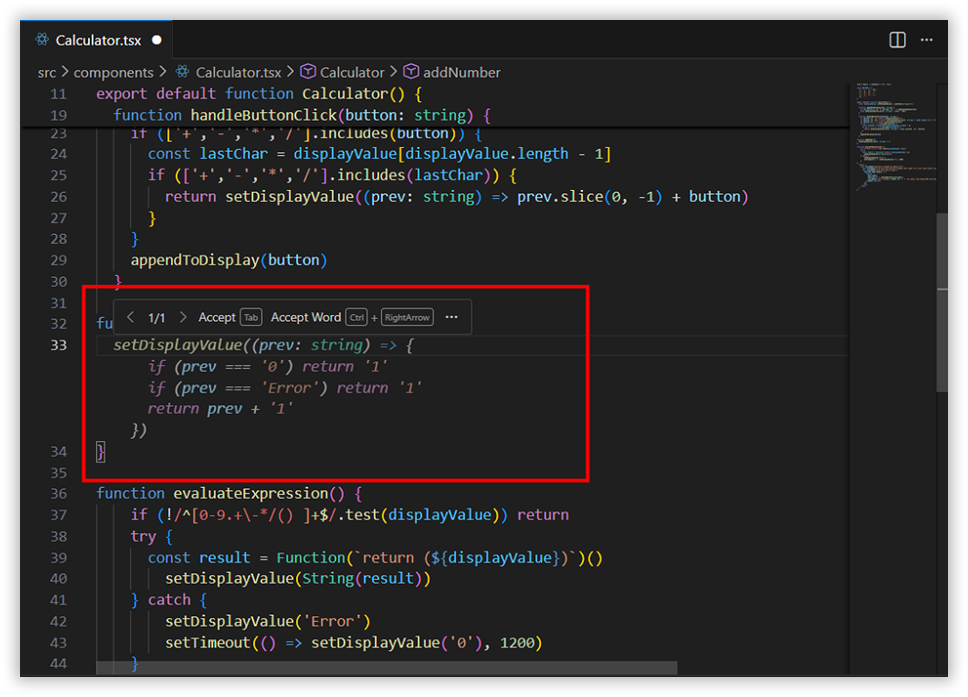Click 'const result = Function' on line 39
The height and width of the screenshot is (697, 968).
[246, 558]
